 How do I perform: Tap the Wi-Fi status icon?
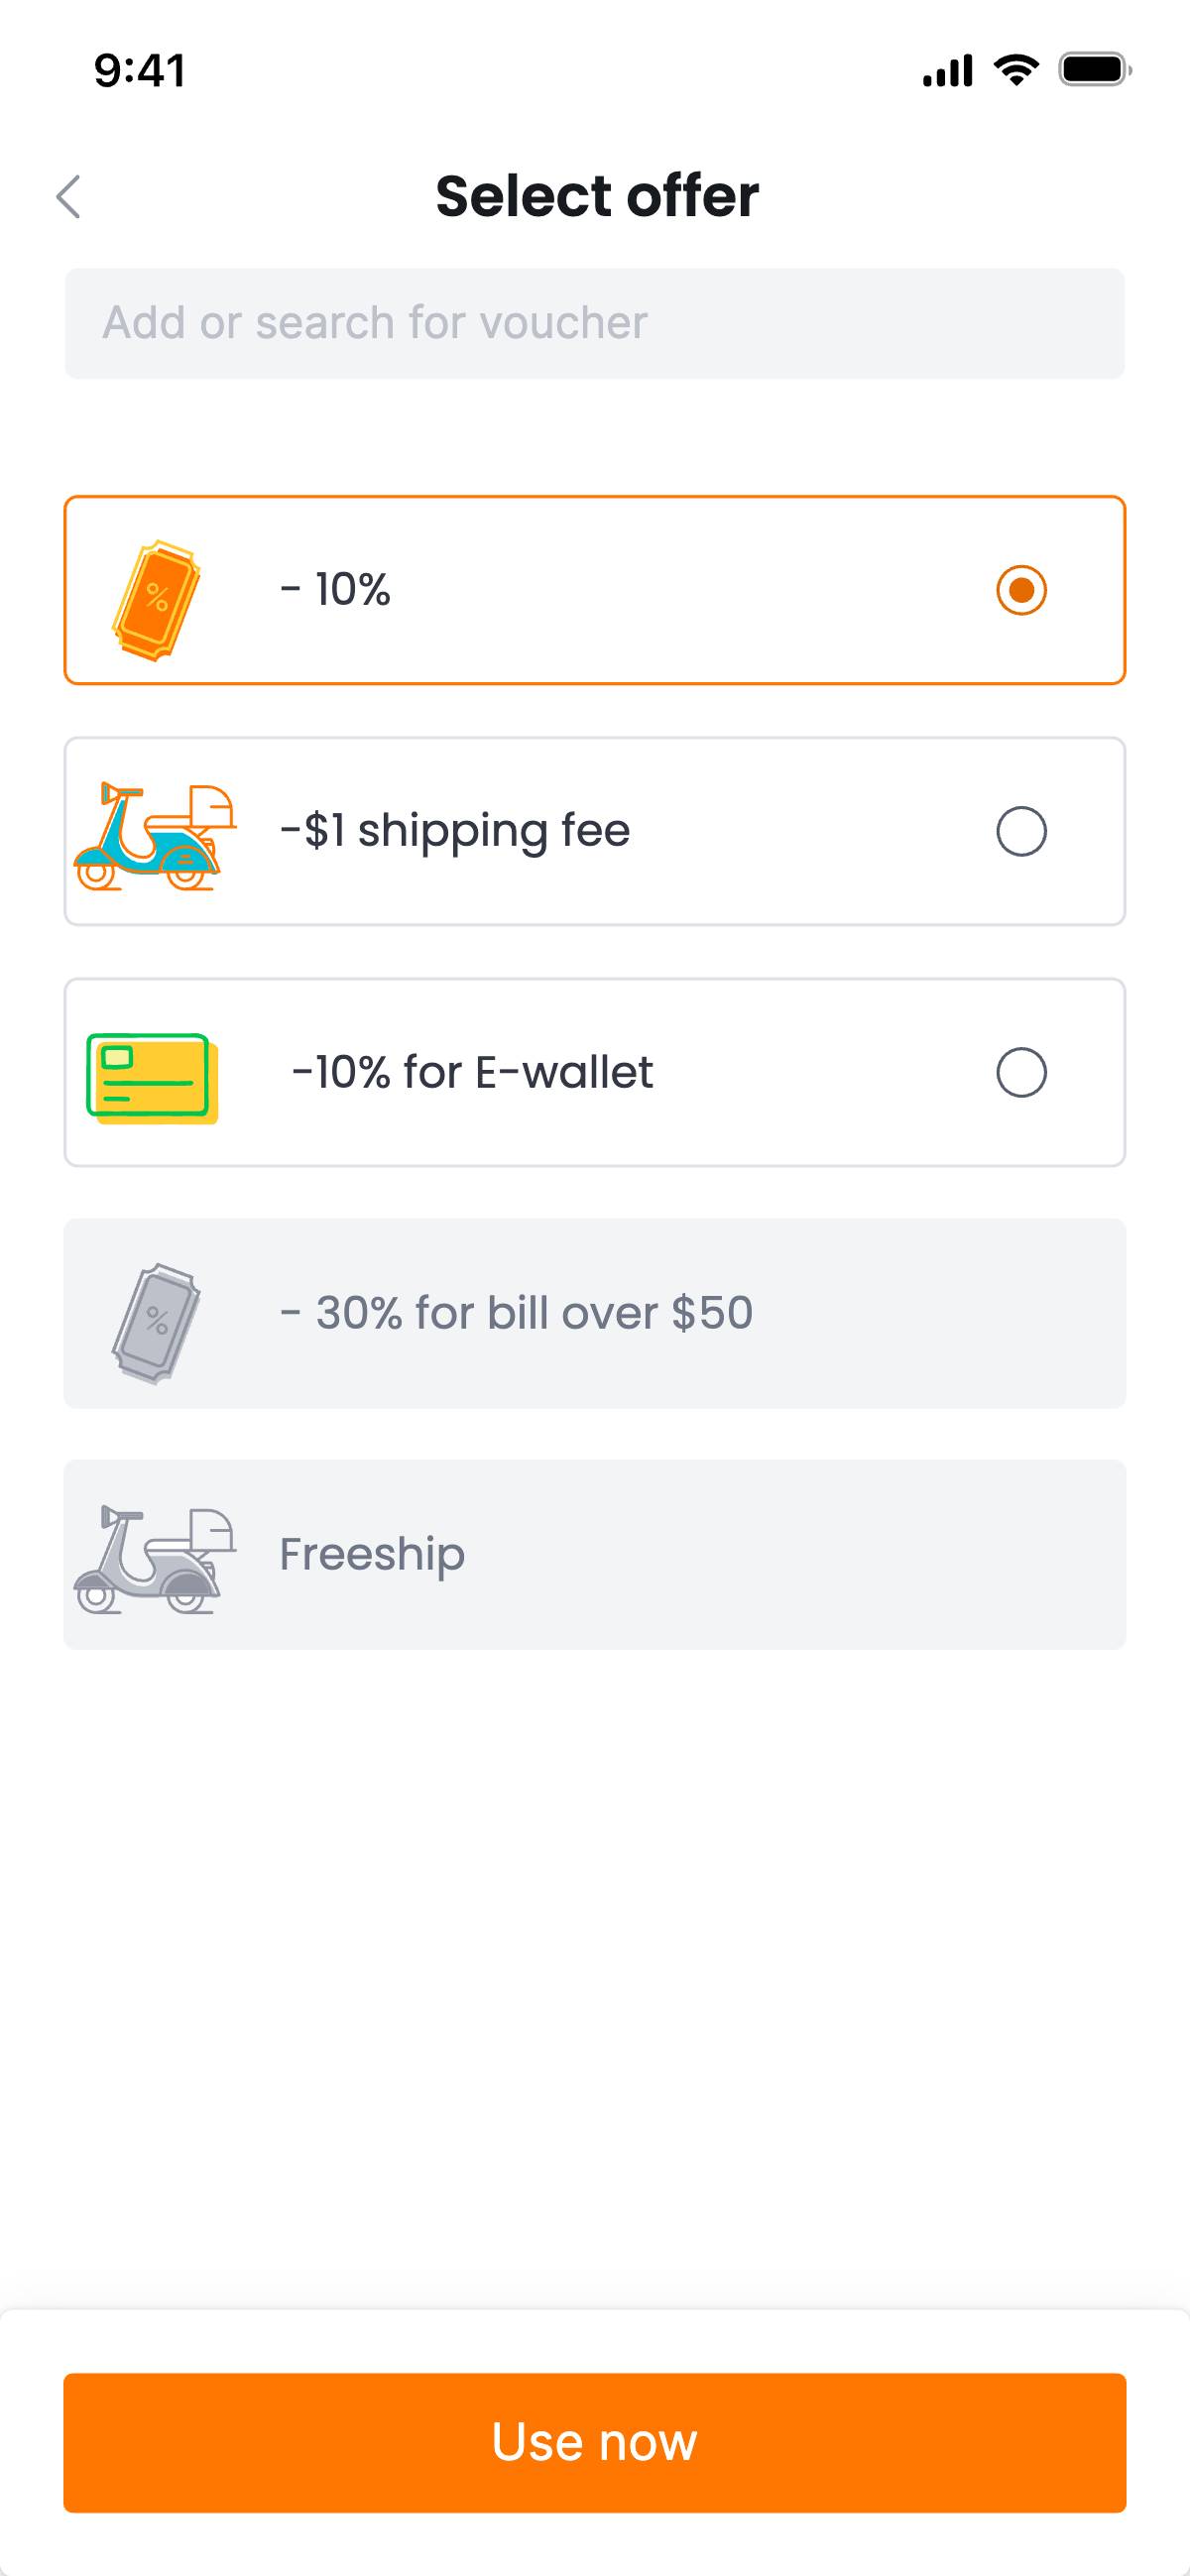click(1016, 70)
